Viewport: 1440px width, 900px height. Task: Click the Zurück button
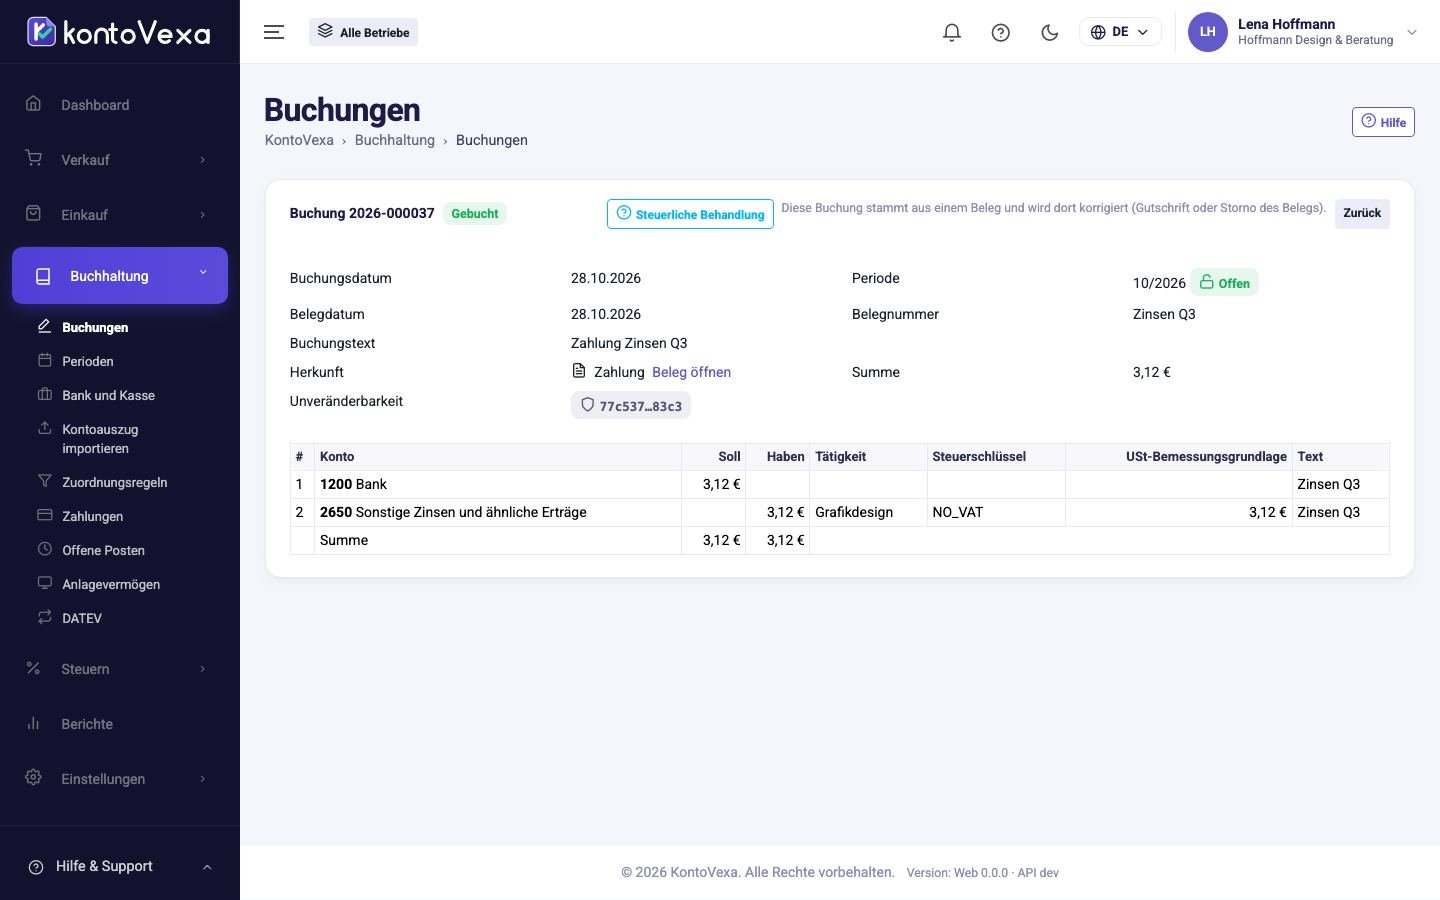pyautogui.click(x=1362, y=213)
